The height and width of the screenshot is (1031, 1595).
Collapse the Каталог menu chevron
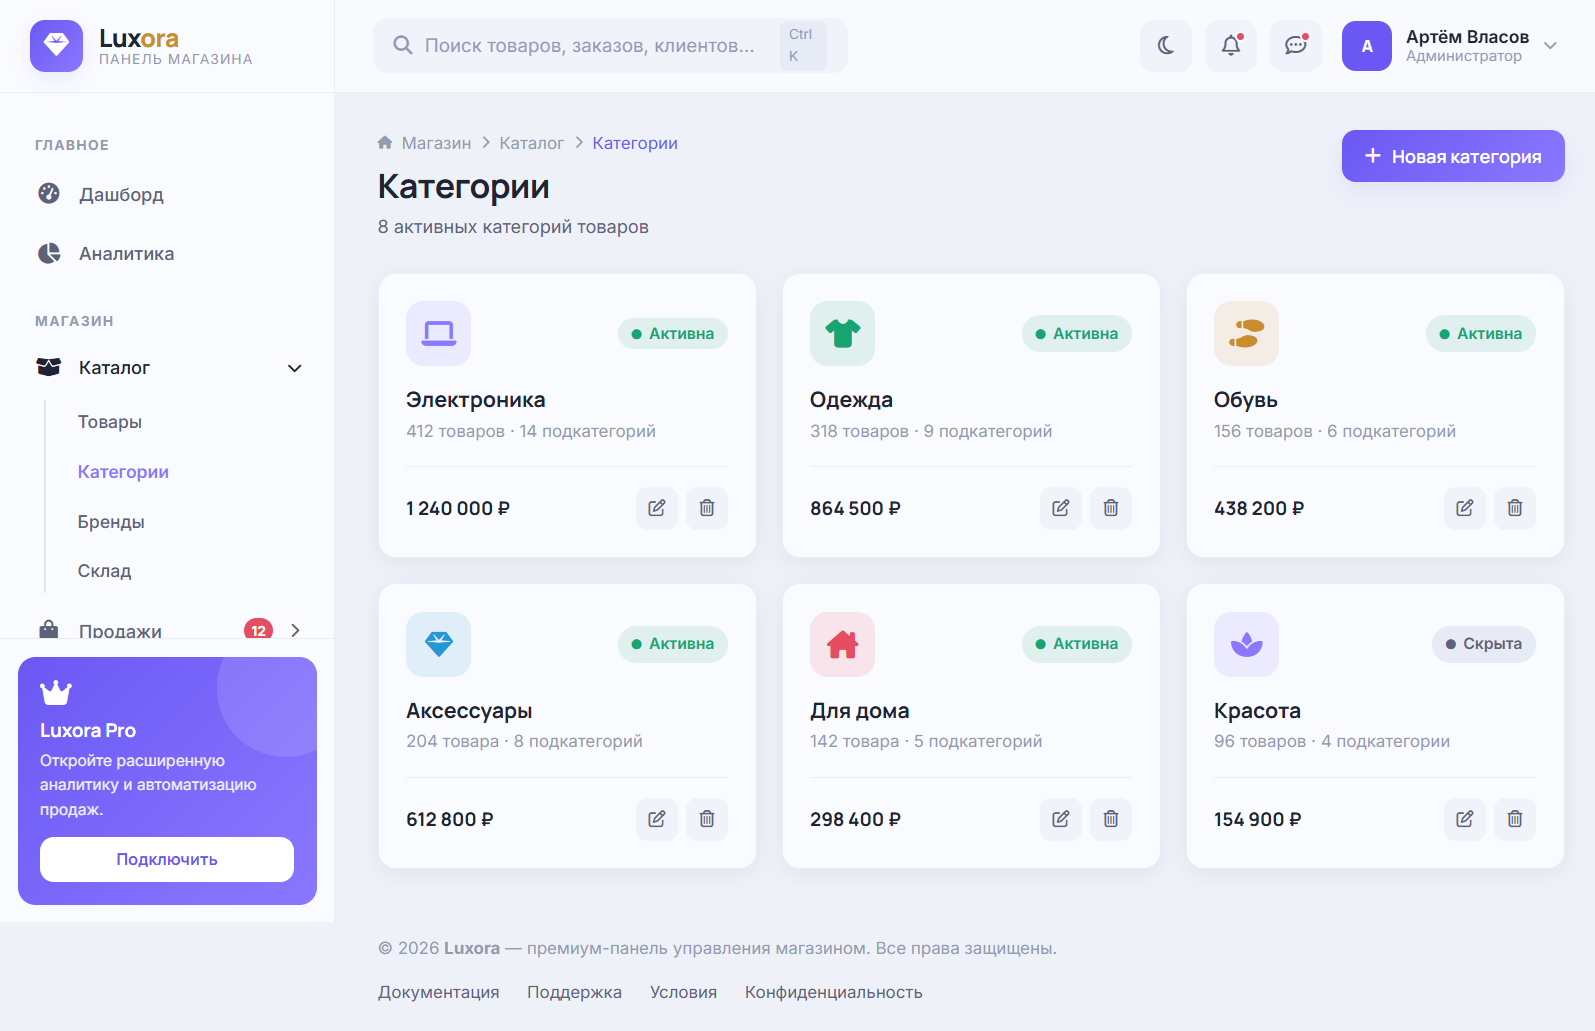(295, 368)
